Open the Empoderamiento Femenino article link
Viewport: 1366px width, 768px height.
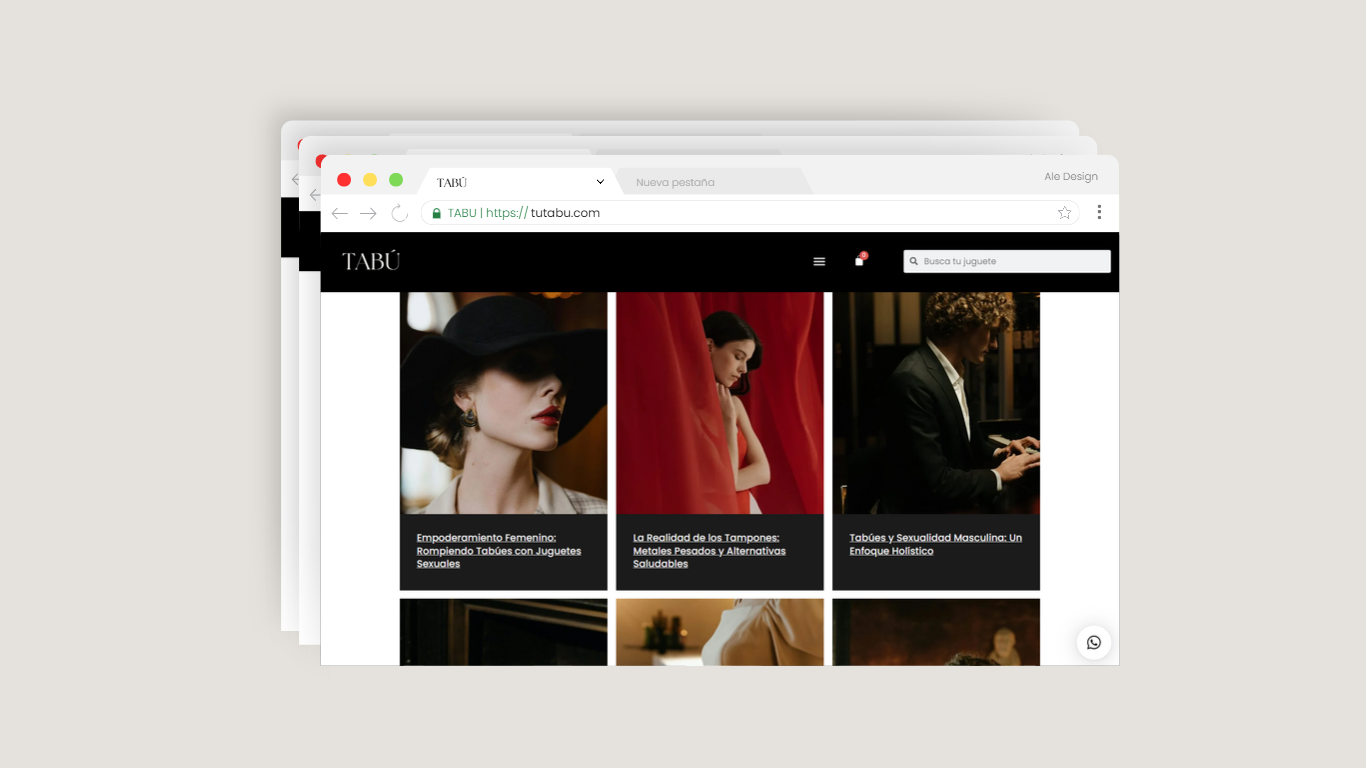tap(498, 551)
